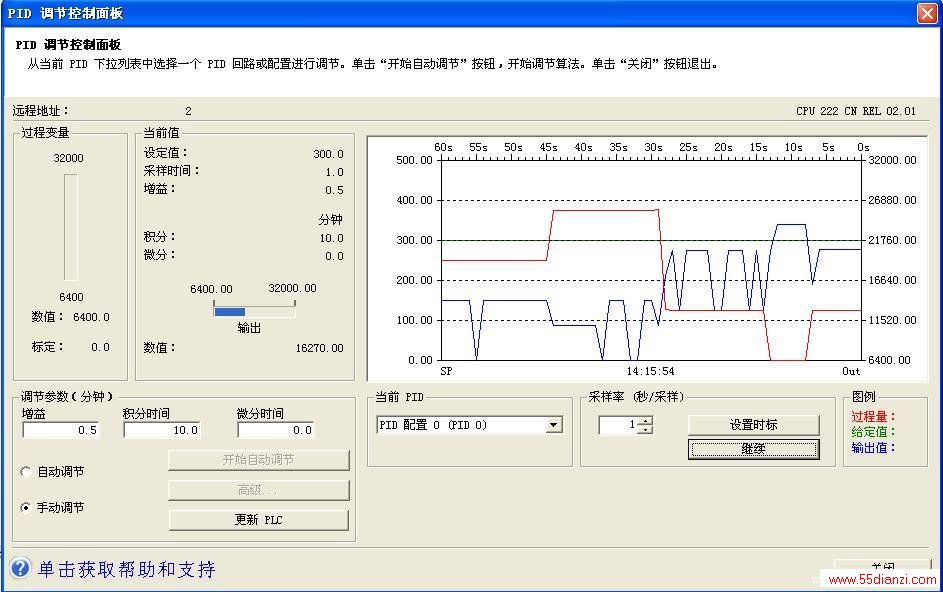Click the 500.00 chart axis label

[x=414, y=160]
